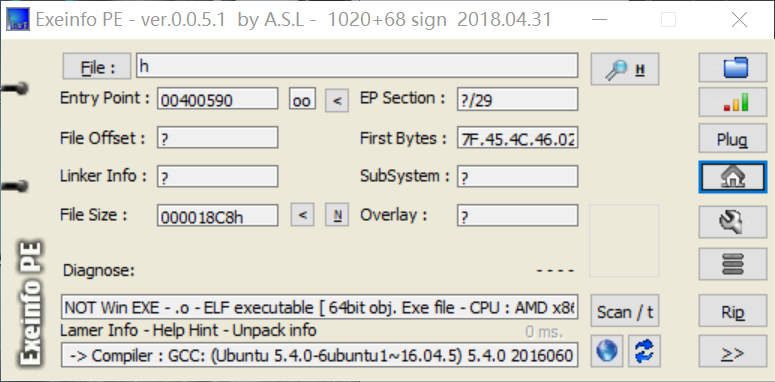Click the File : button
775x382 pixels.
coord(97,67)
